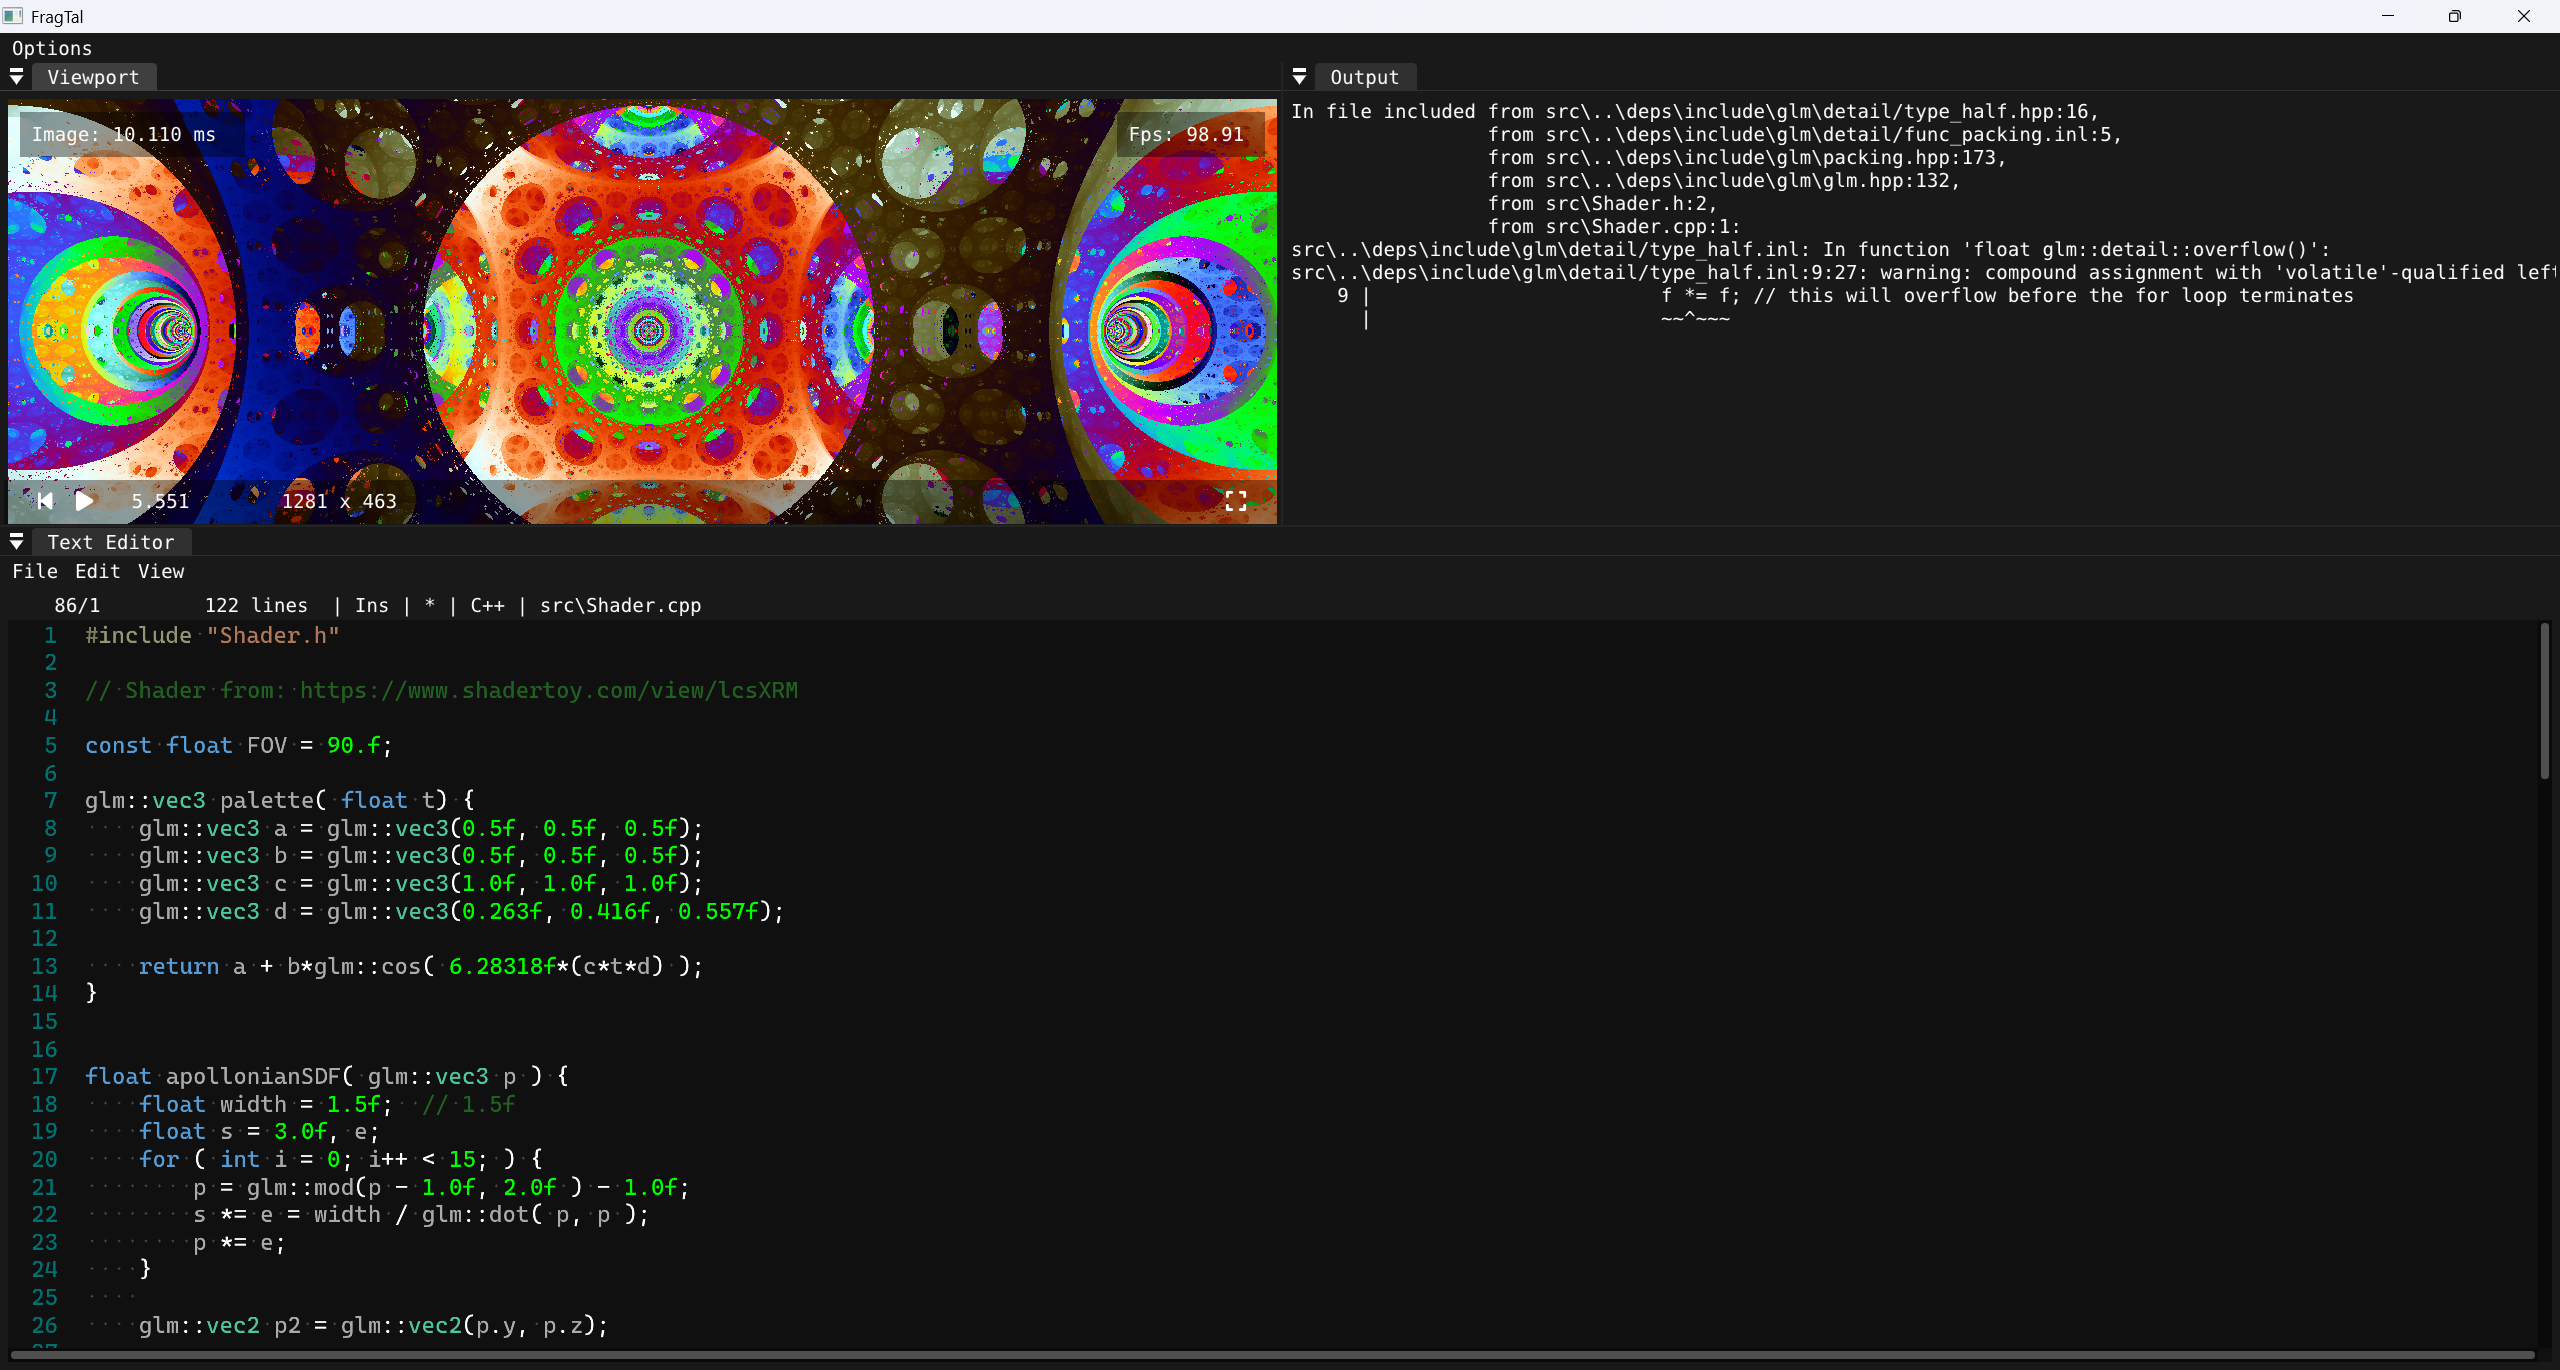Click 'glm::vec2 p2' on line 26

pyautogui.click(x=219, y=1325)
